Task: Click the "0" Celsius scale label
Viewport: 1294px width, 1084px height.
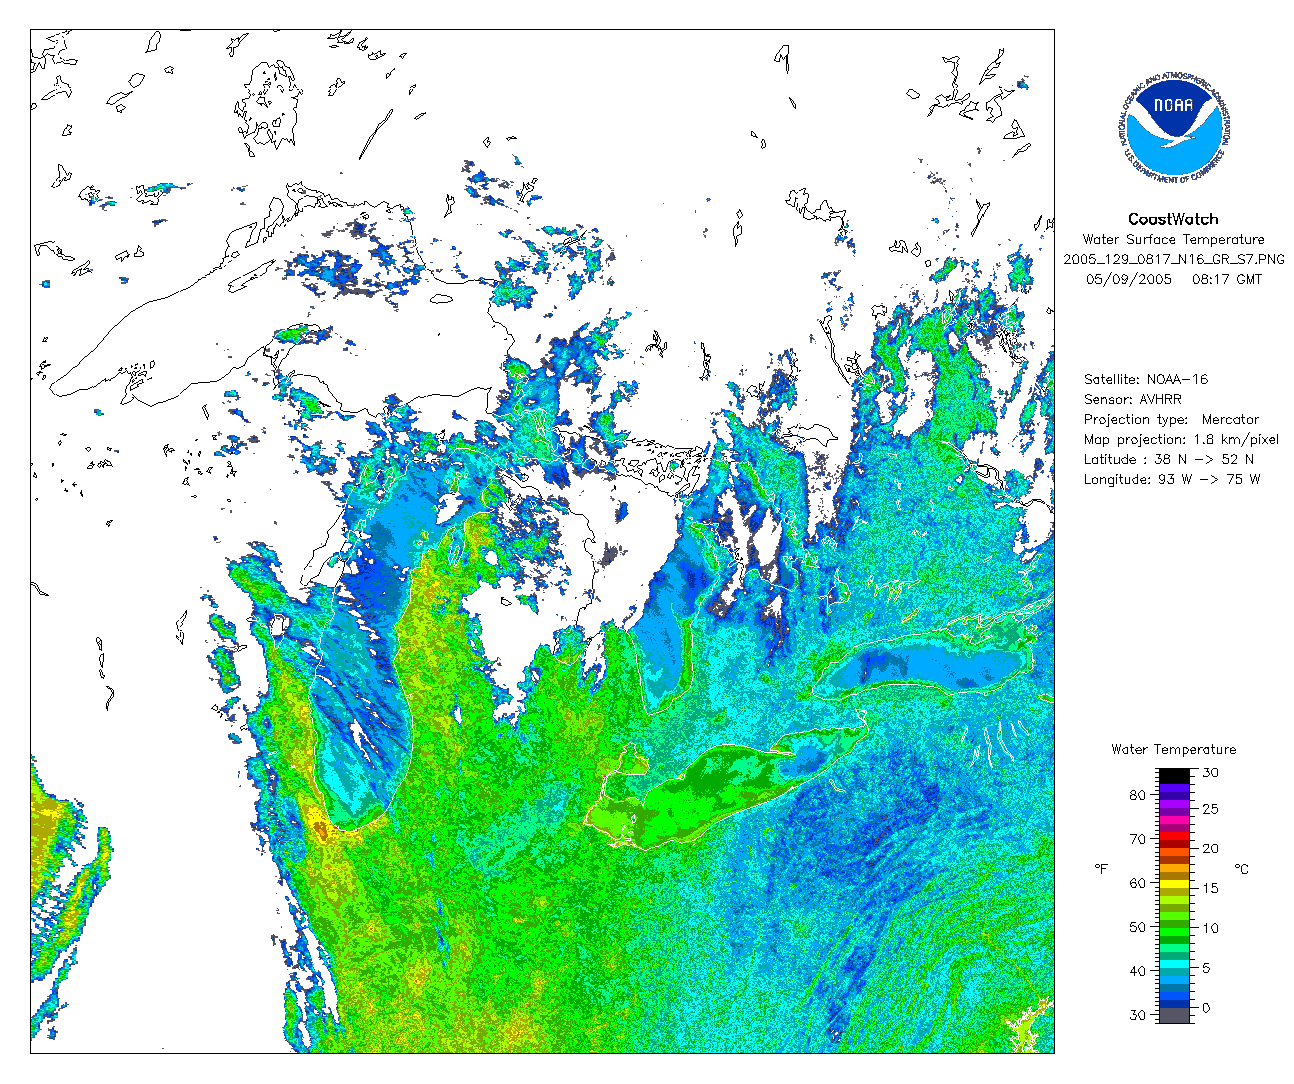Action: [1206, 1007]
